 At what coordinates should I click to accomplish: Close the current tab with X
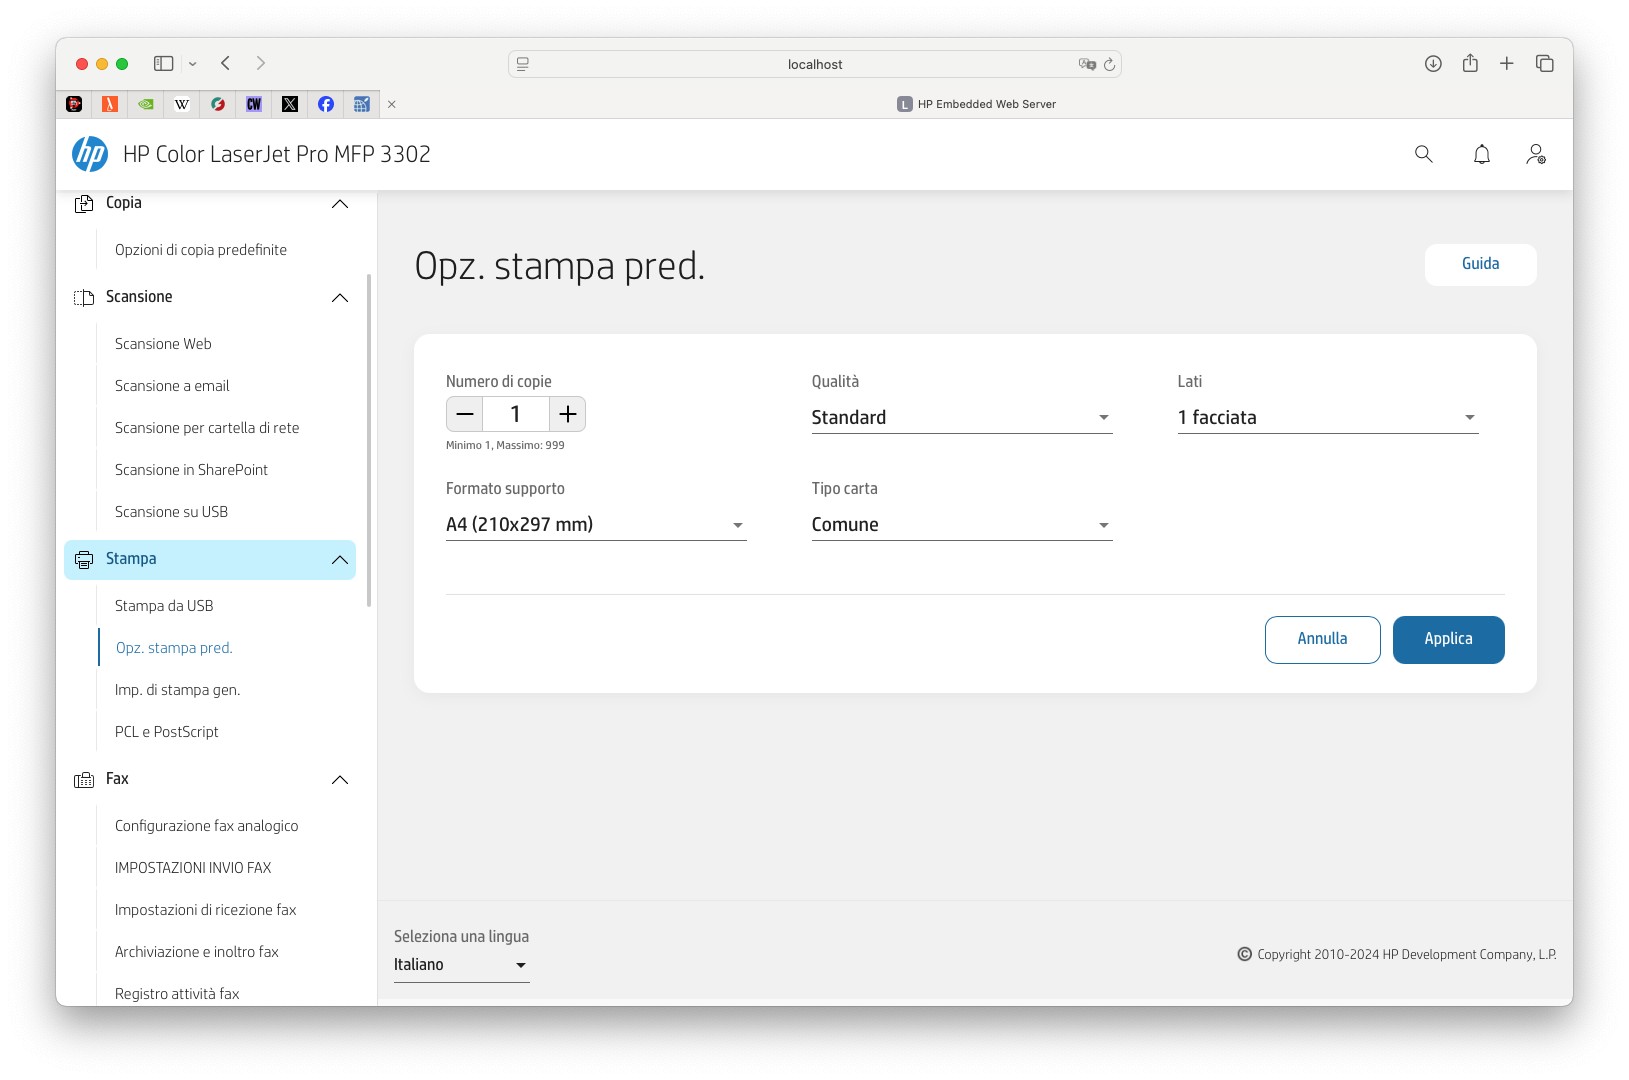(392, 104)
